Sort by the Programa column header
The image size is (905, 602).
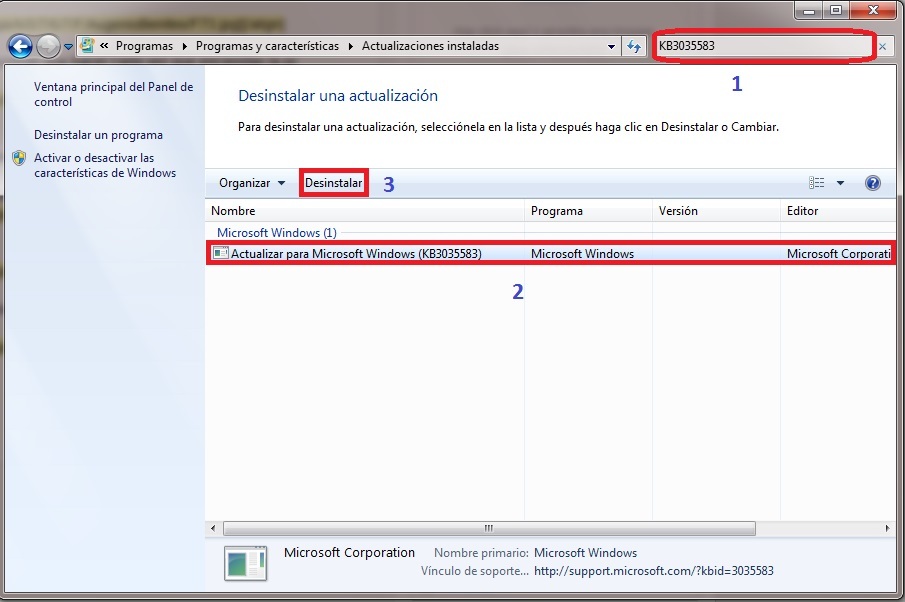click(589, 211)
